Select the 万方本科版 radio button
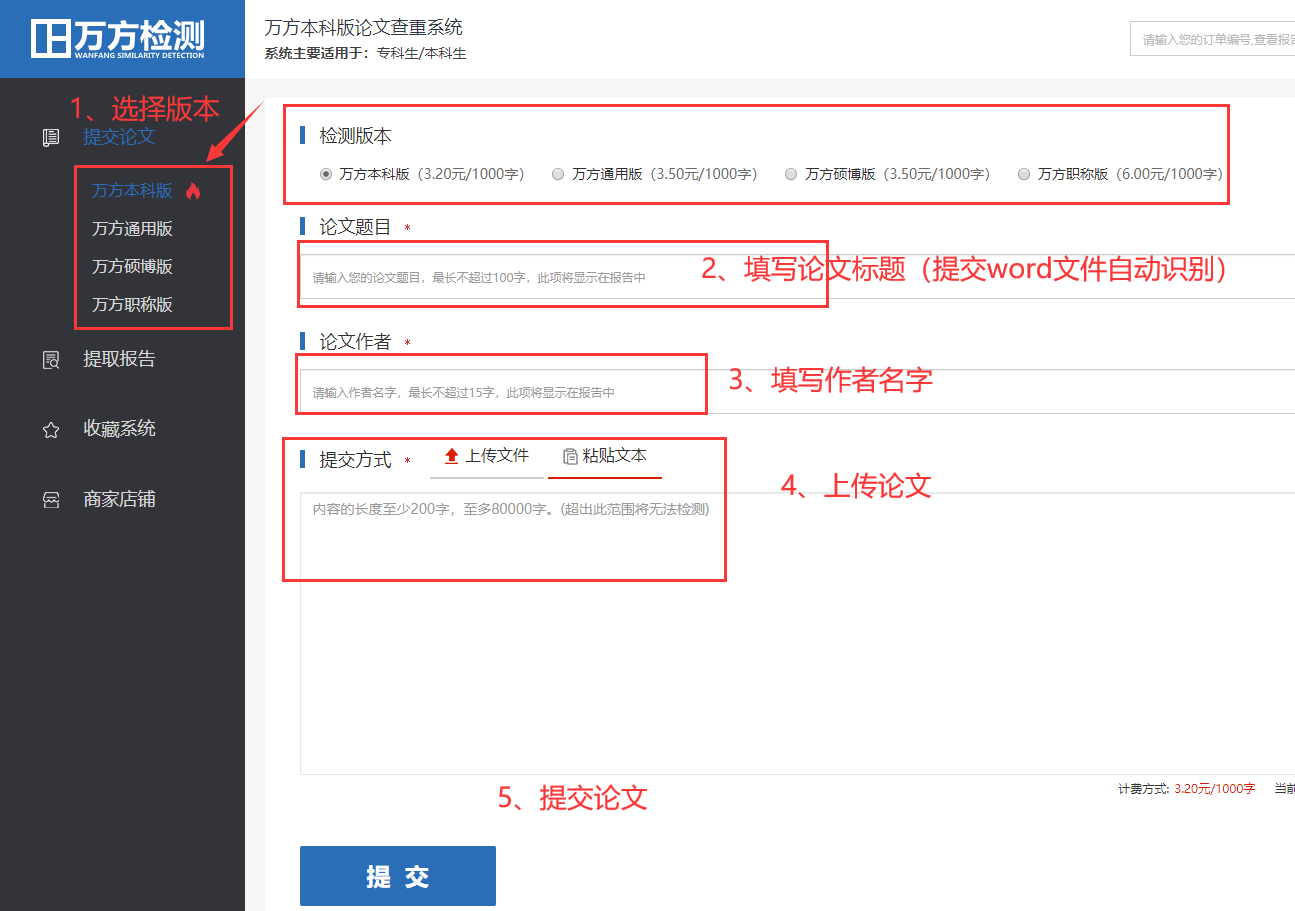This screenshot has width=1295, height=911. tap(326, 174)
